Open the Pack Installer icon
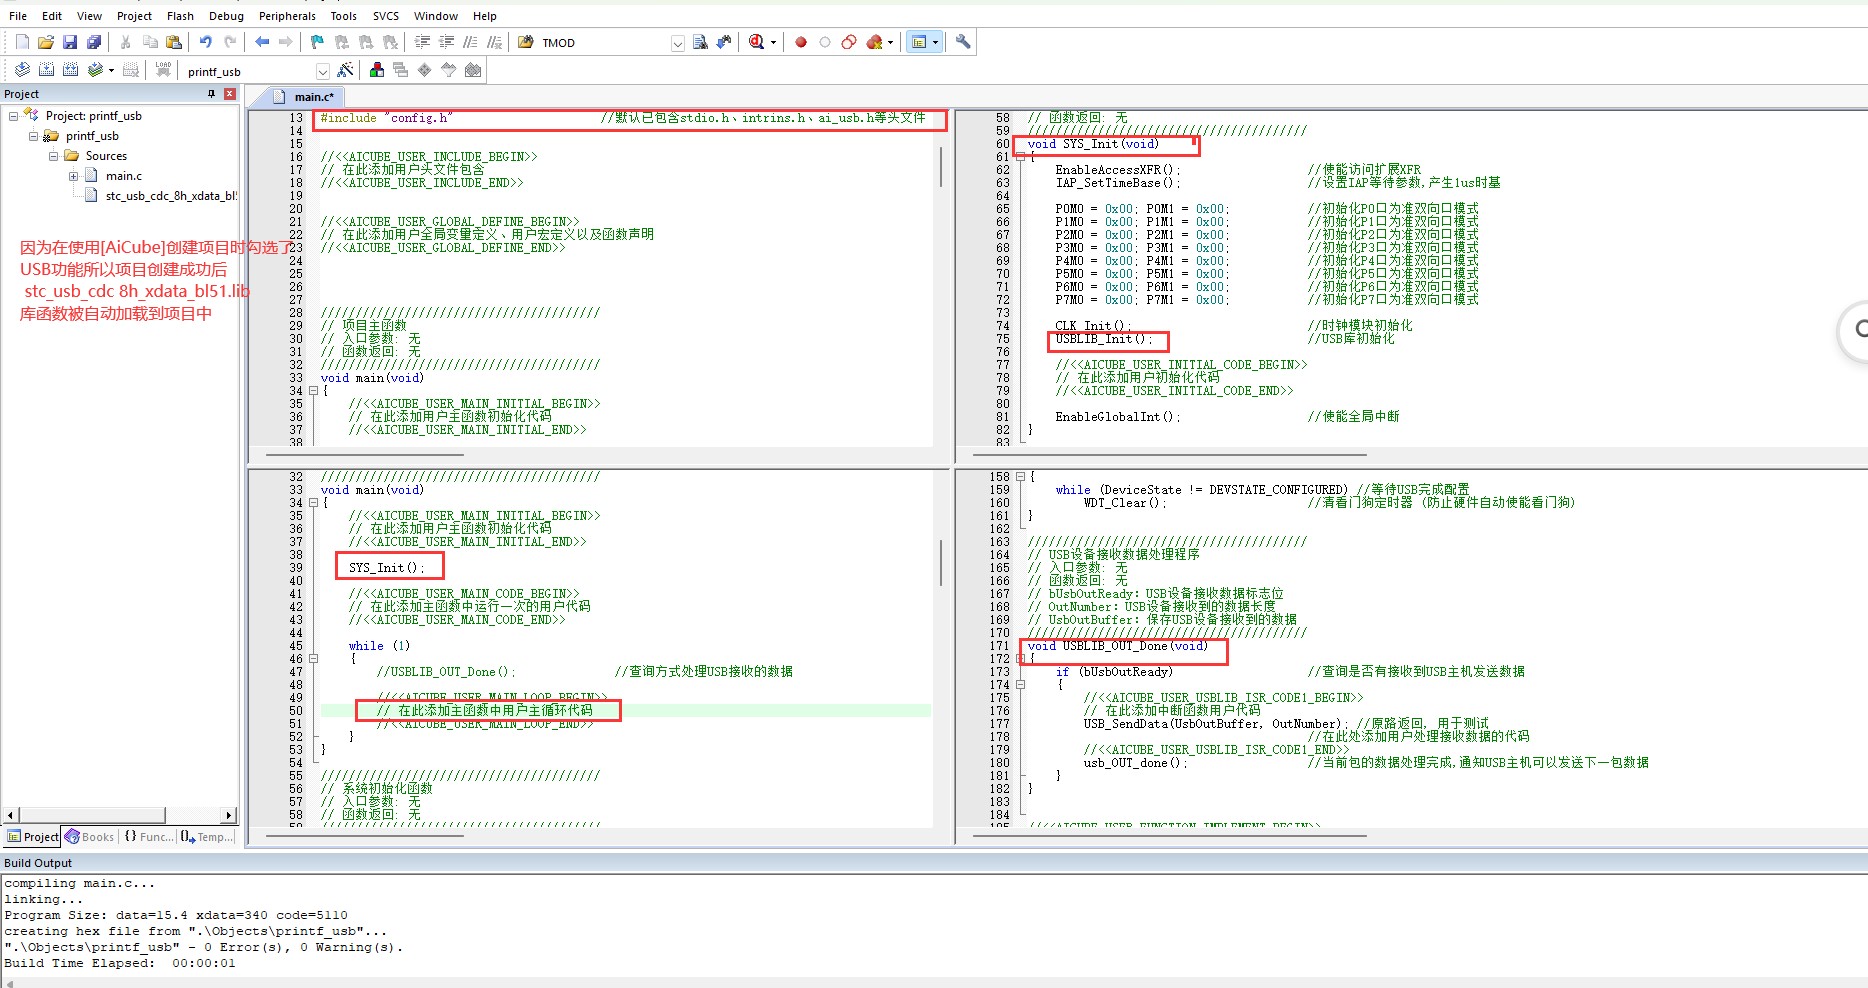1868x988 pixels. [473, 70]
